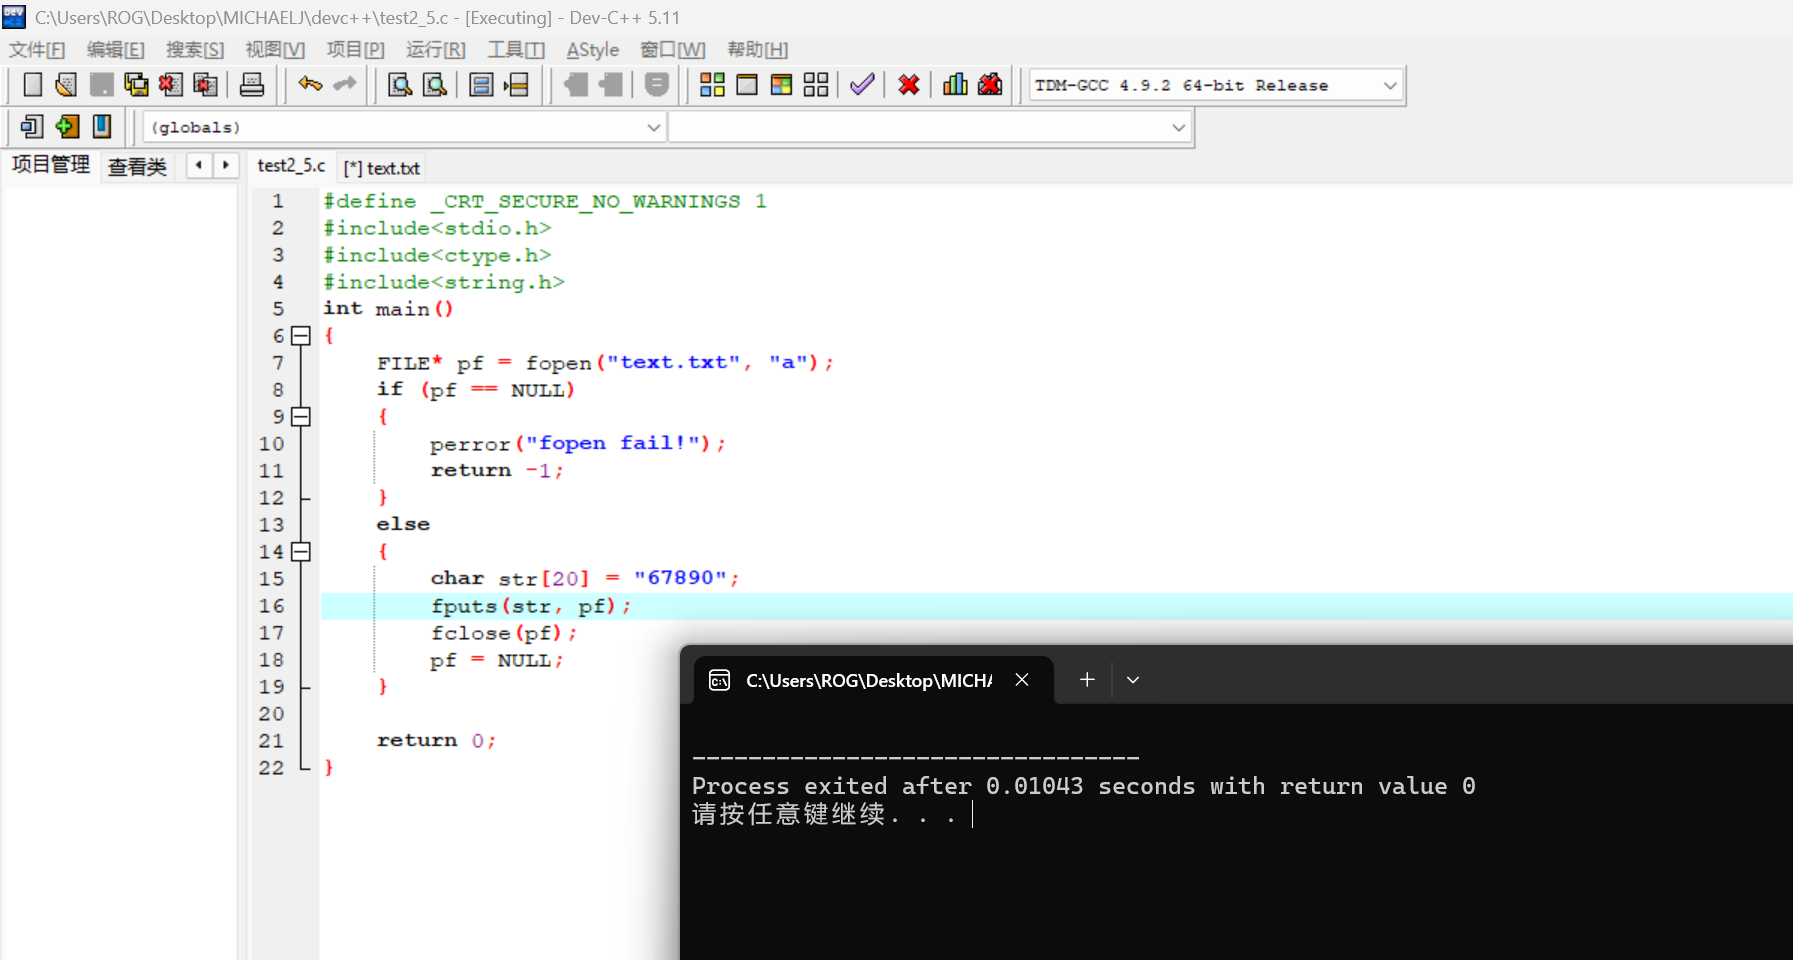Stop program execution with the red X
Screen dimensions: 1793x960
tap(909, 85)
